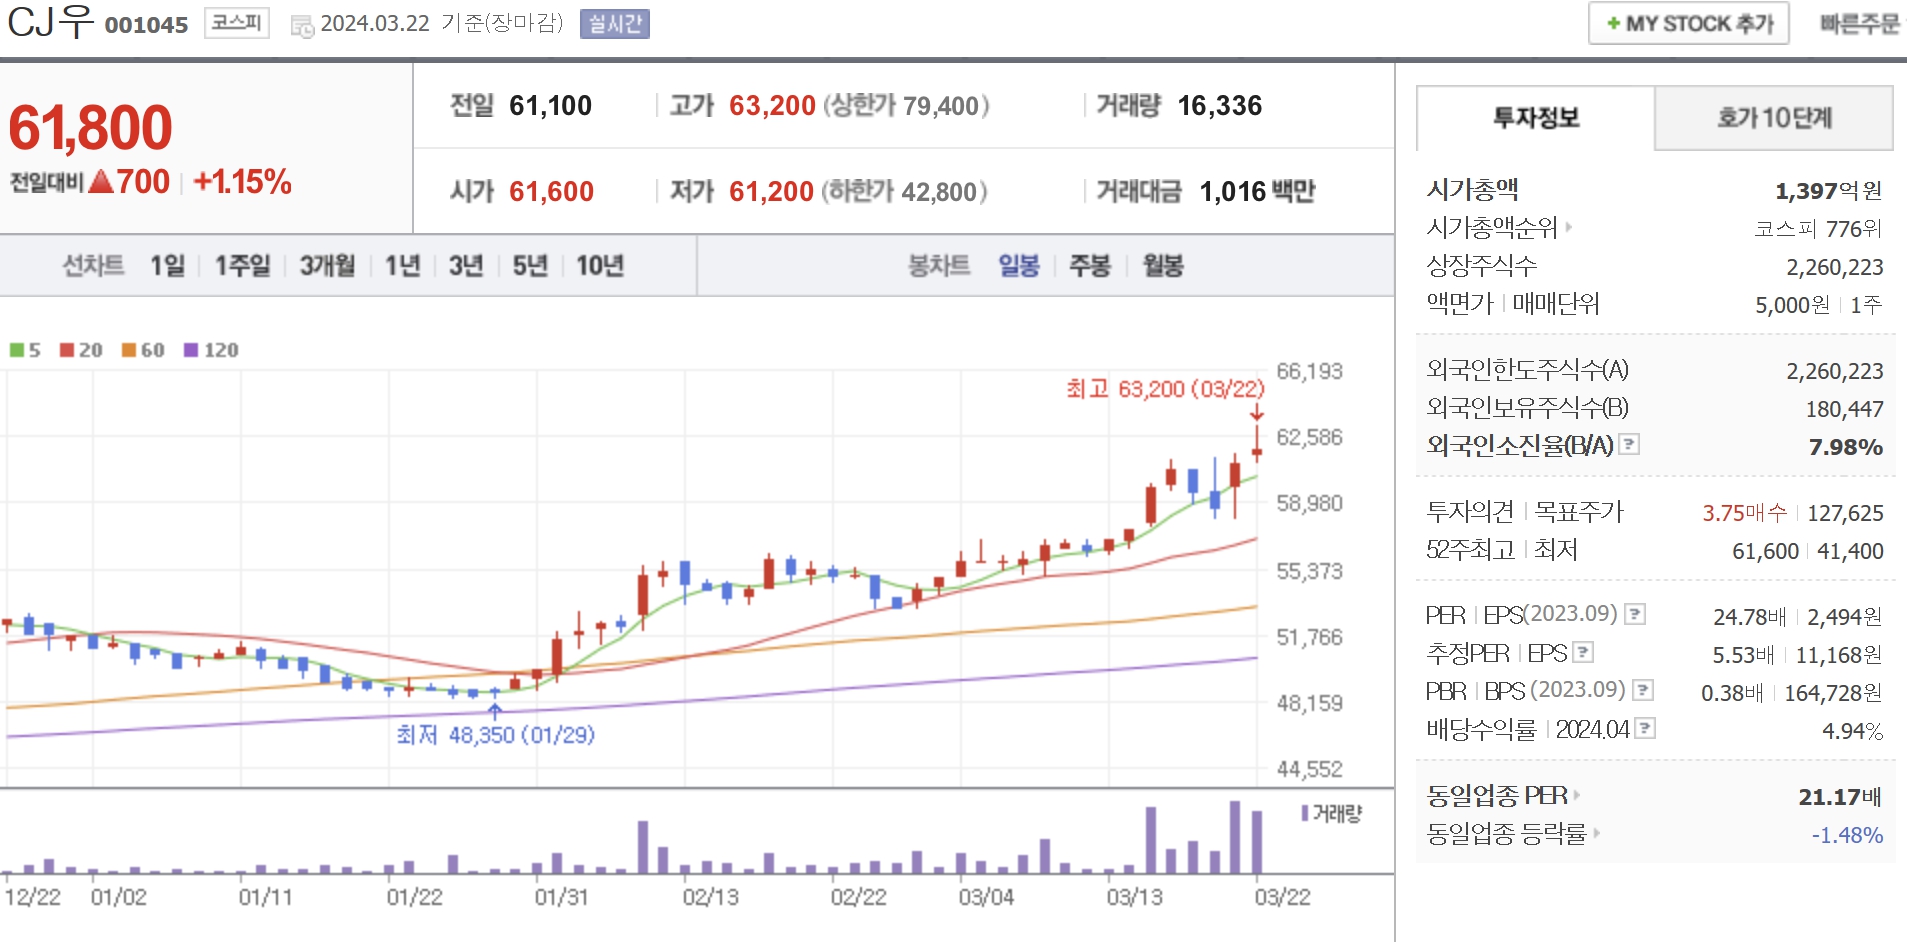Select the 1일 line chart period
Image resolution: width=1907 pixels, height=942 pixels.
(168, 265)
